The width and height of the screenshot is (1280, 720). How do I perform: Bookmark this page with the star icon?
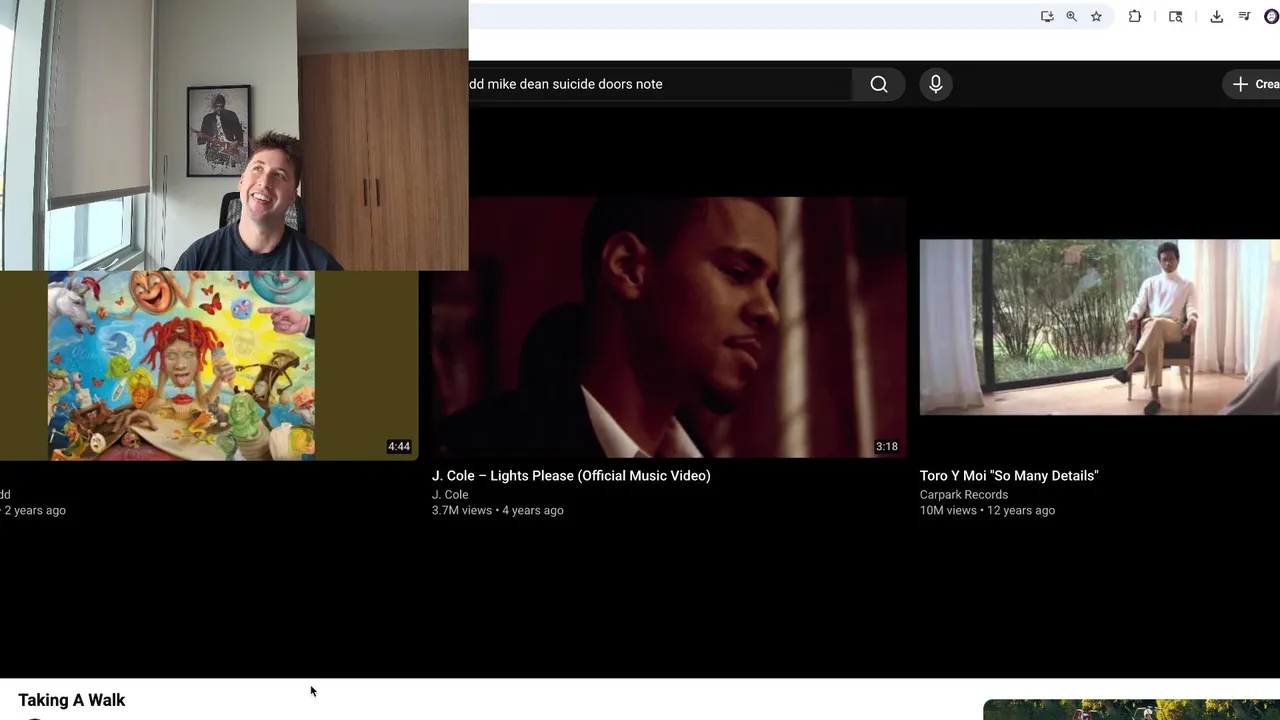pyautogui.click(x=1096, y=16)
